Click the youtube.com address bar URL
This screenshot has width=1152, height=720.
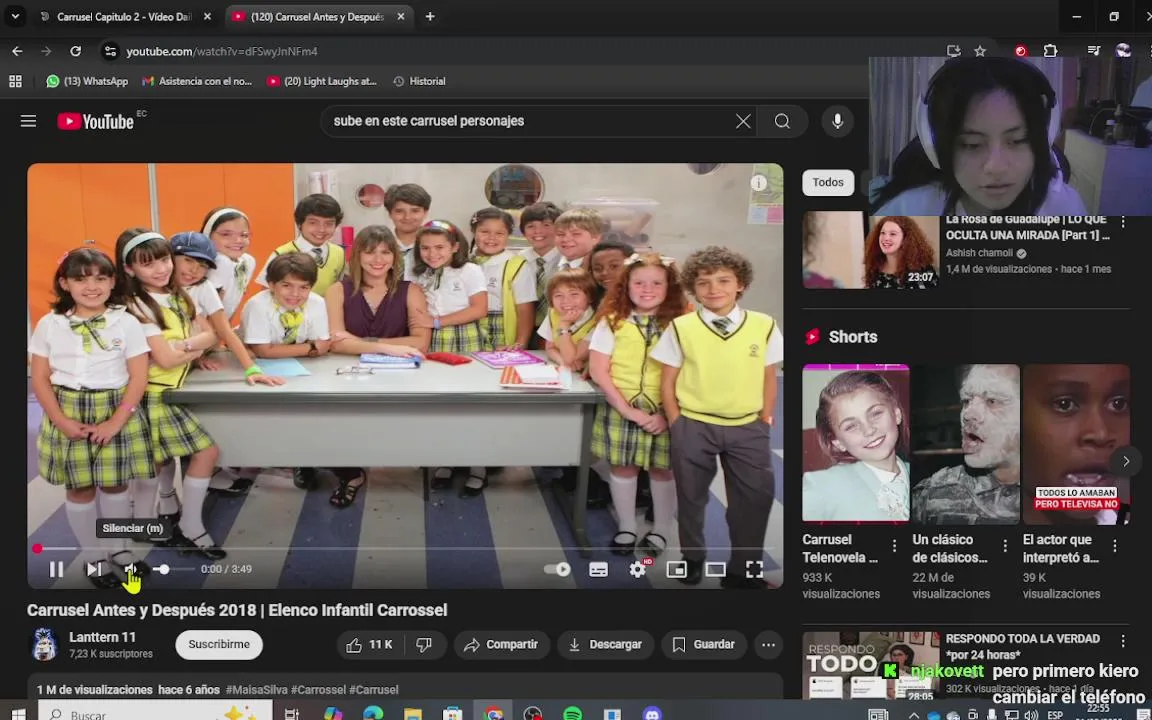click(222, 51)
